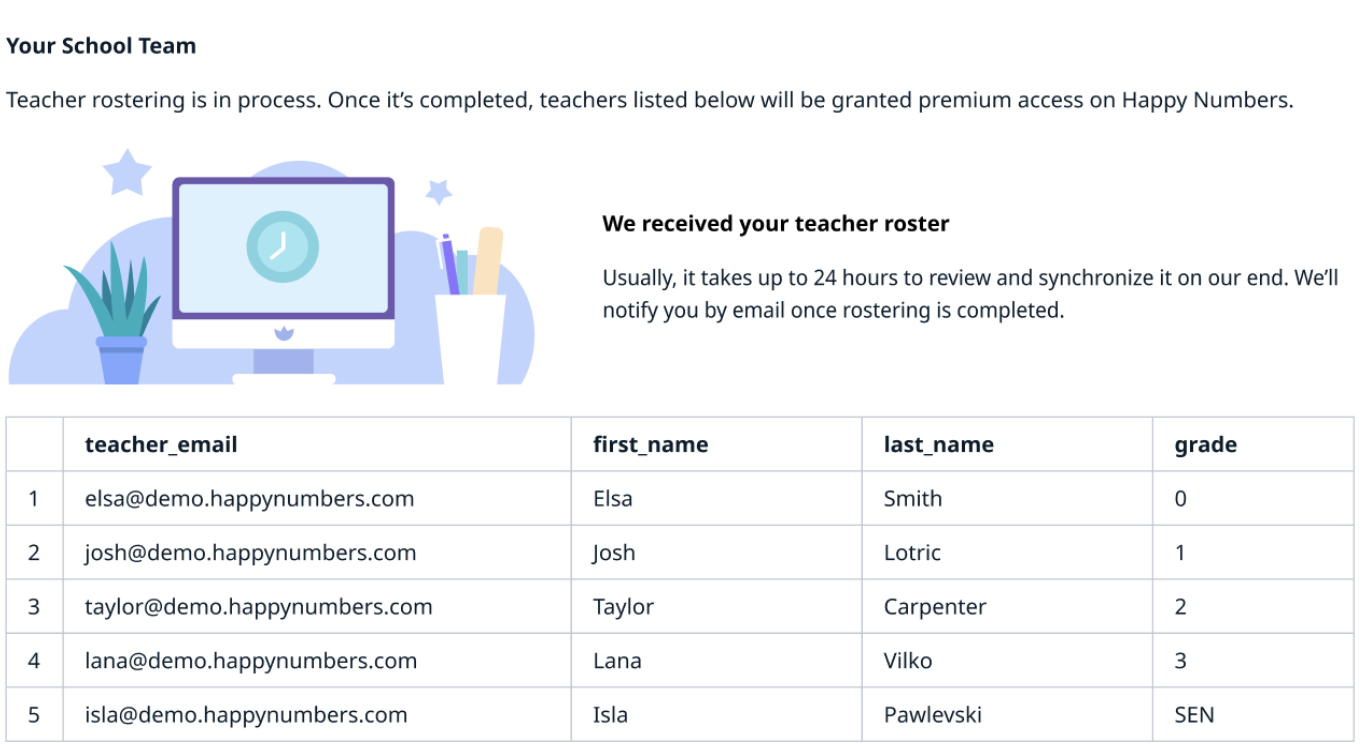Select the first_name column header
1362x744 pixels.
[650, 445]
